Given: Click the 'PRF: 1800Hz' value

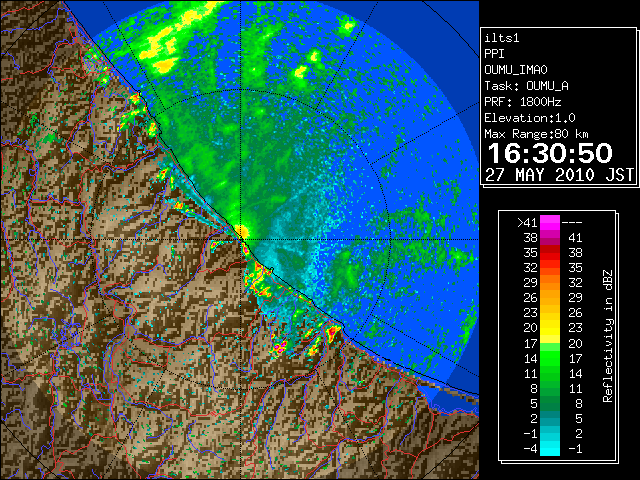Looking at the screenshot, I should [523, 102].
